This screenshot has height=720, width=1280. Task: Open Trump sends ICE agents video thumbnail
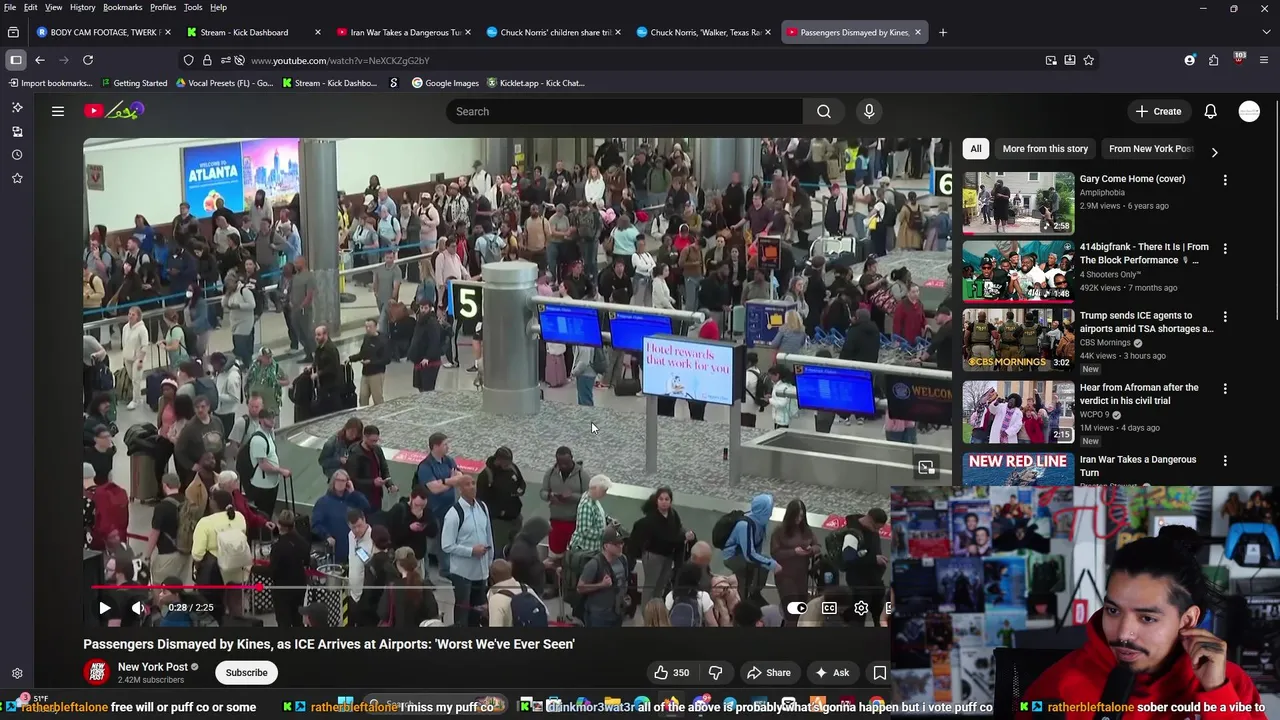pos(1018,340)
